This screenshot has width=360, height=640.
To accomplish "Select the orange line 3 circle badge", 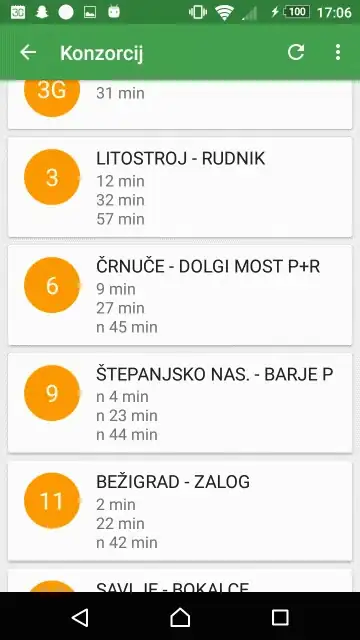I will [x=52, y=177].
